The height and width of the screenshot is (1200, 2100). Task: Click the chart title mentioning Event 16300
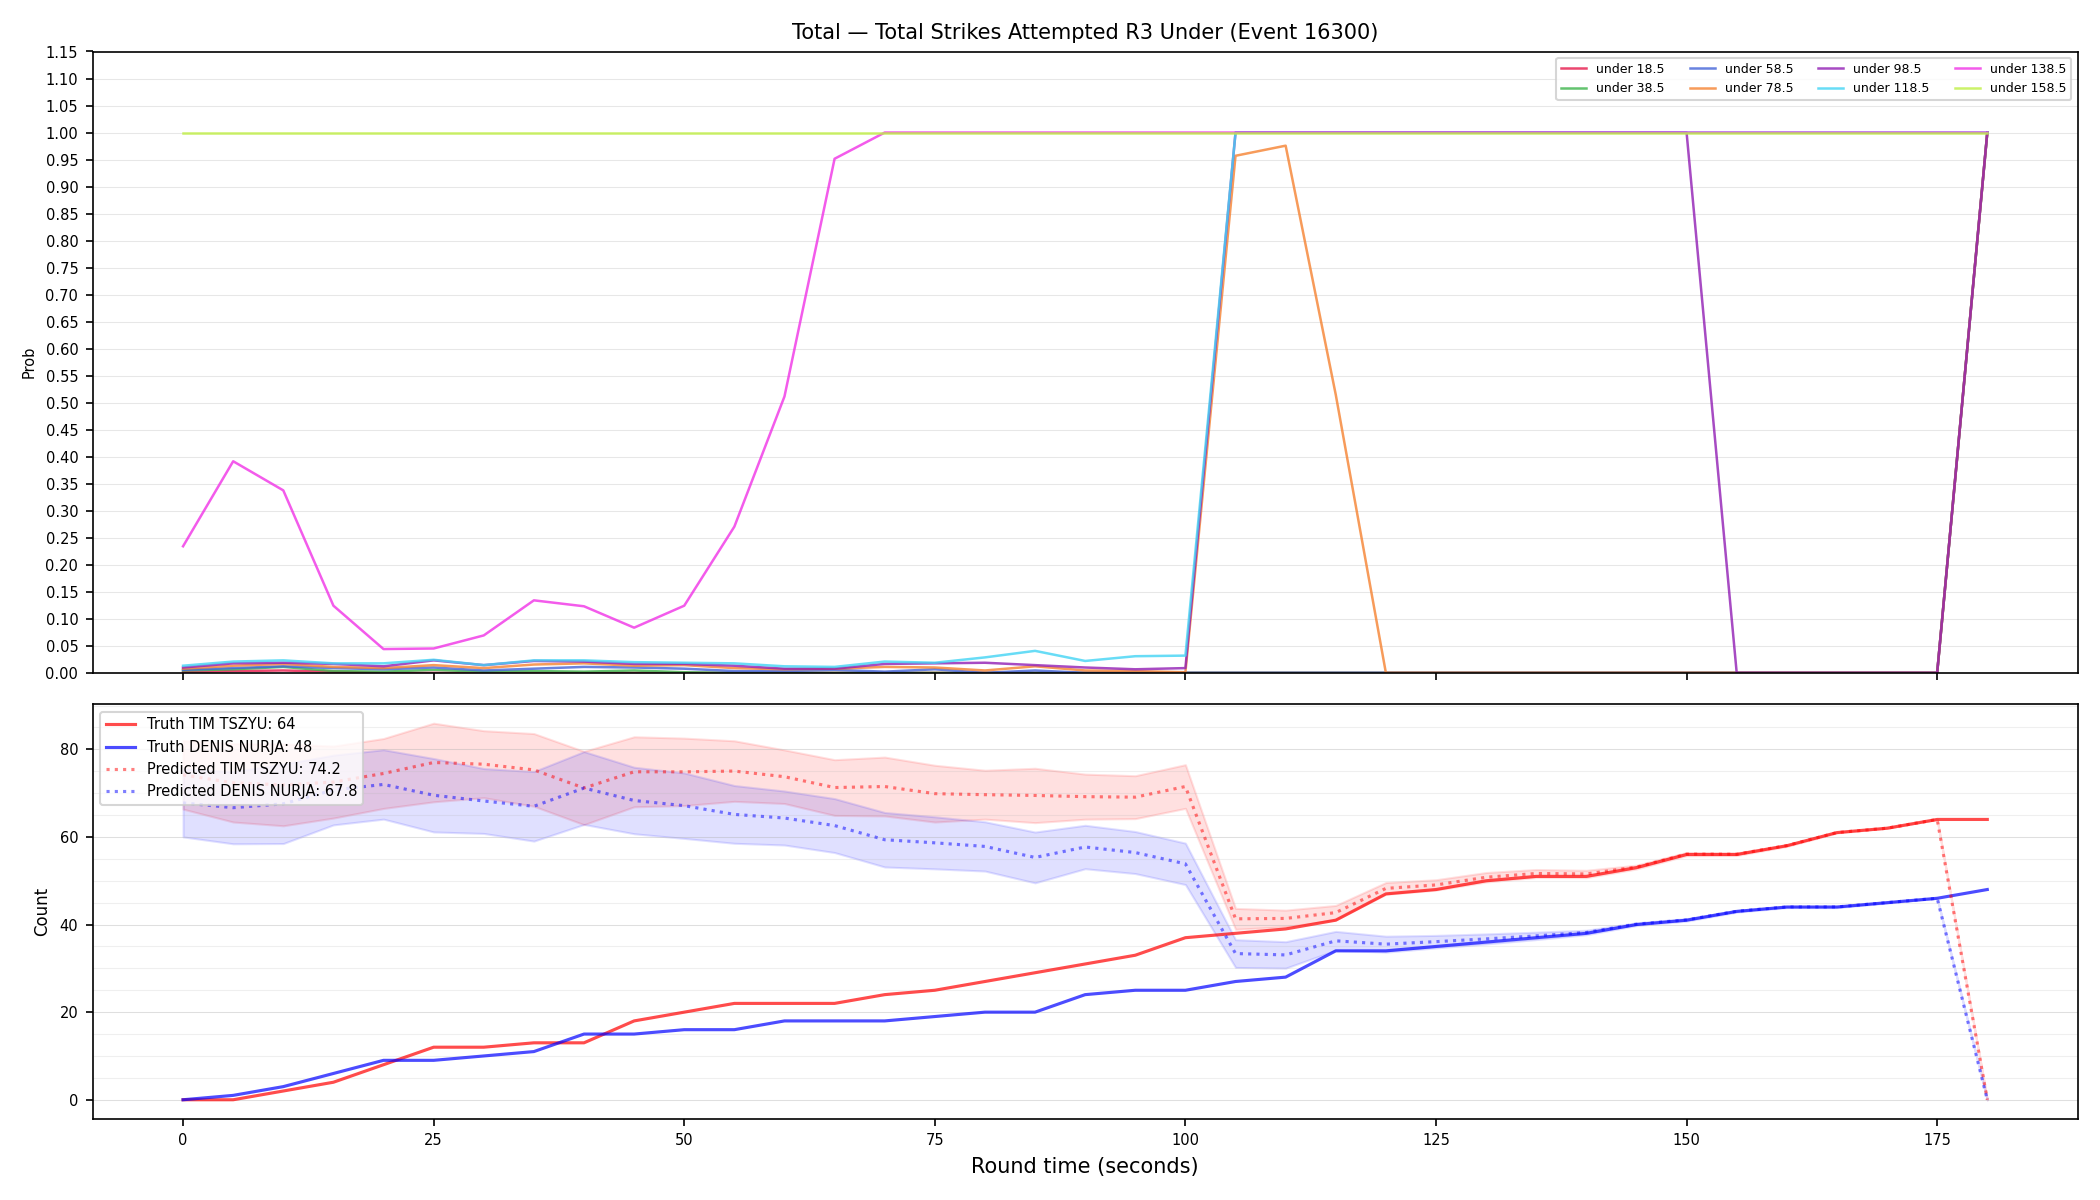[x=1084, y=32]
